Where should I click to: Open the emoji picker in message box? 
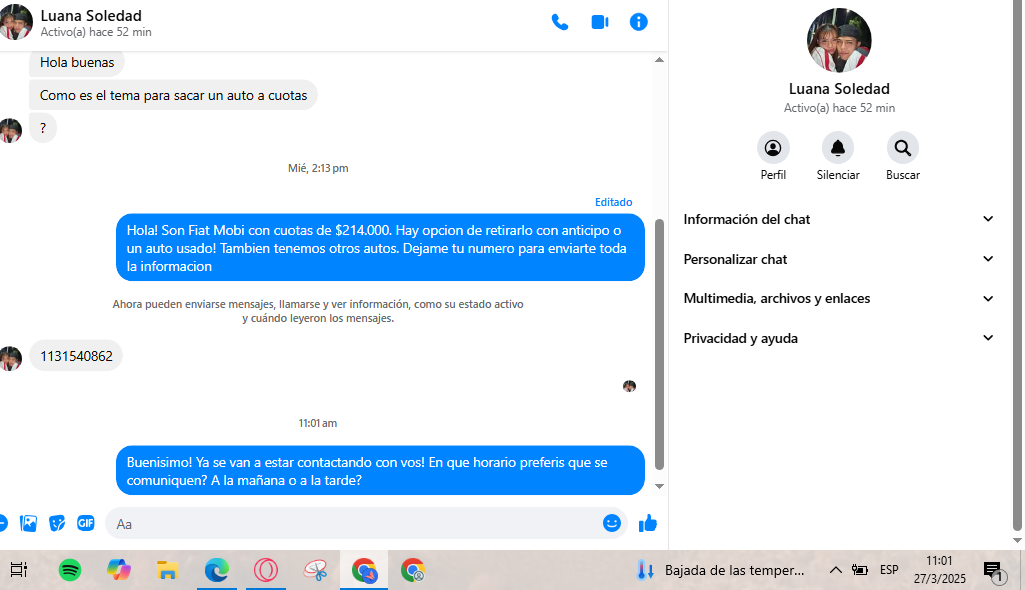coord(612,523)
